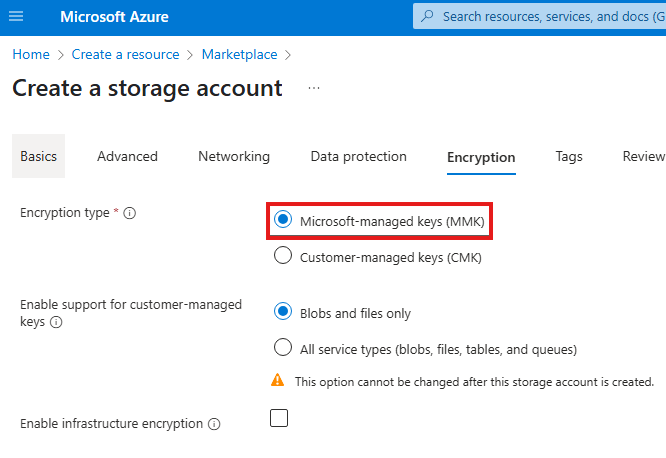Return to Marketplace breadcrumb
The image size is (666, 458).
240,54
